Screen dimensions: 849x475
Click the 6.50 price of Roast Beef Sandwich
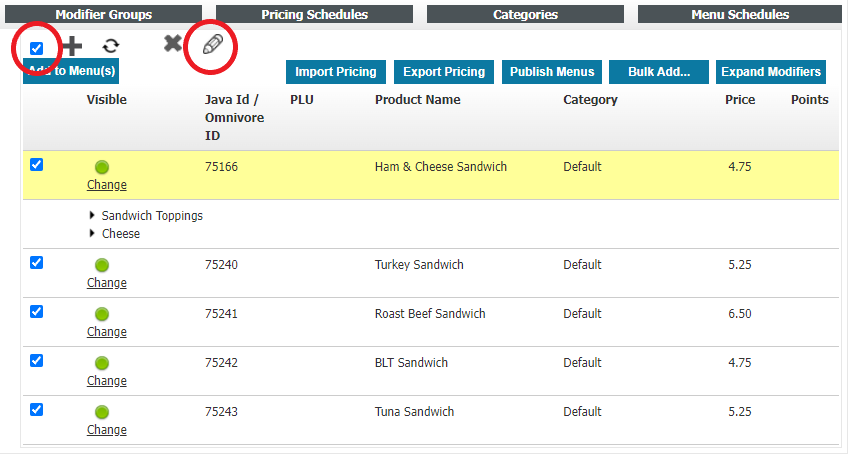(740, 314)
